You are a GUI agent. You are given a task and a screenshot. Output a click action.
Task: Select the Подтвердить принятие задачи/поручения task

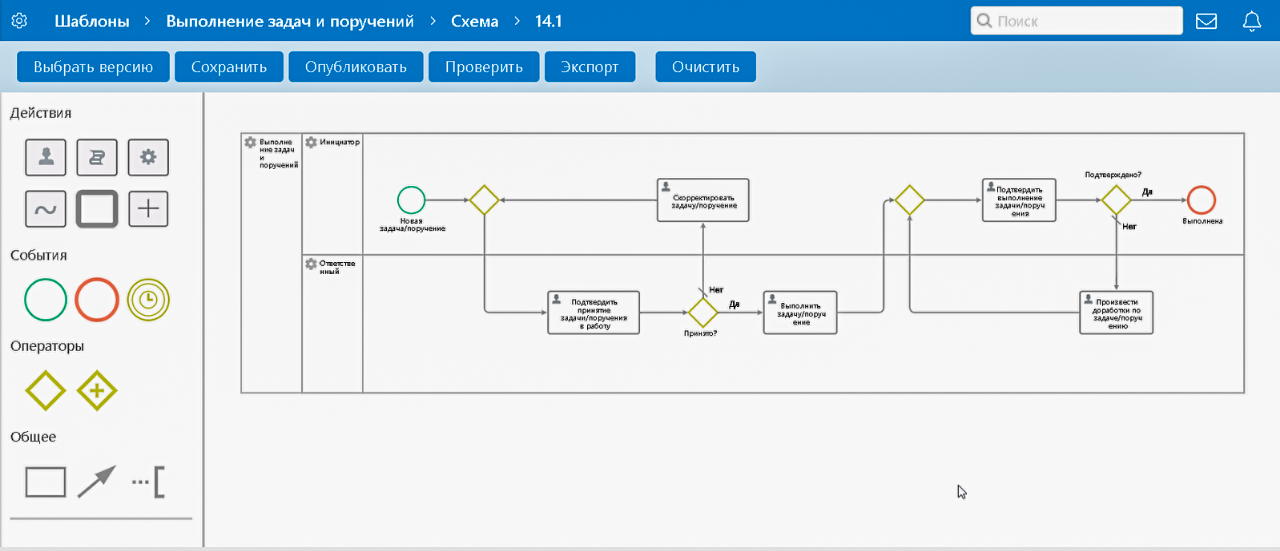pos(594,311)
